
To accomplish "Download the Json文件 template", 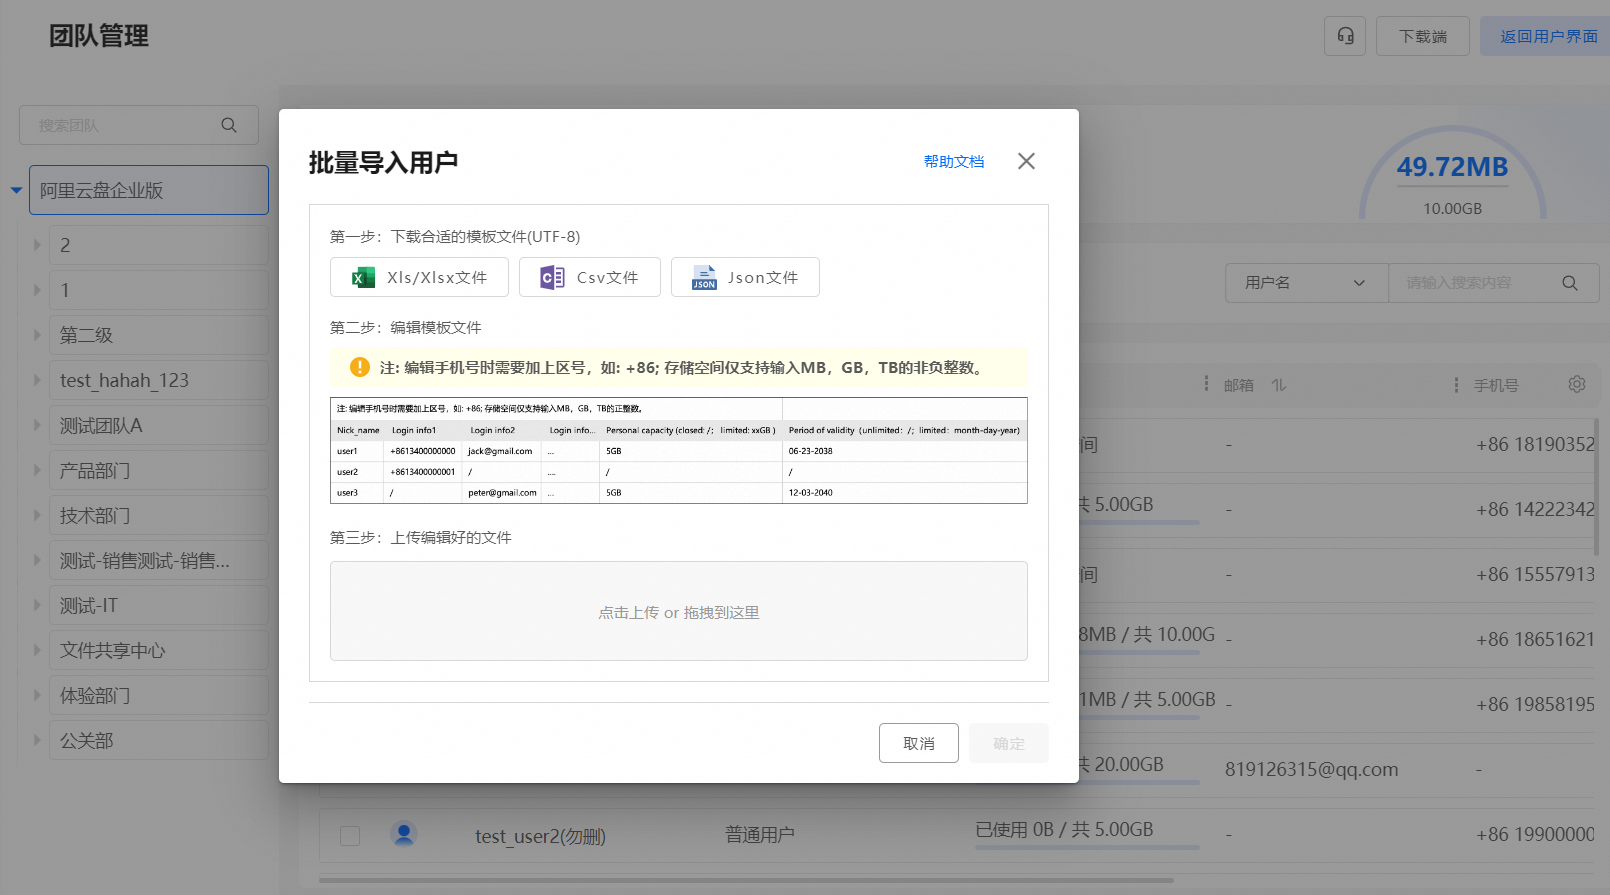I will (745, 277).
